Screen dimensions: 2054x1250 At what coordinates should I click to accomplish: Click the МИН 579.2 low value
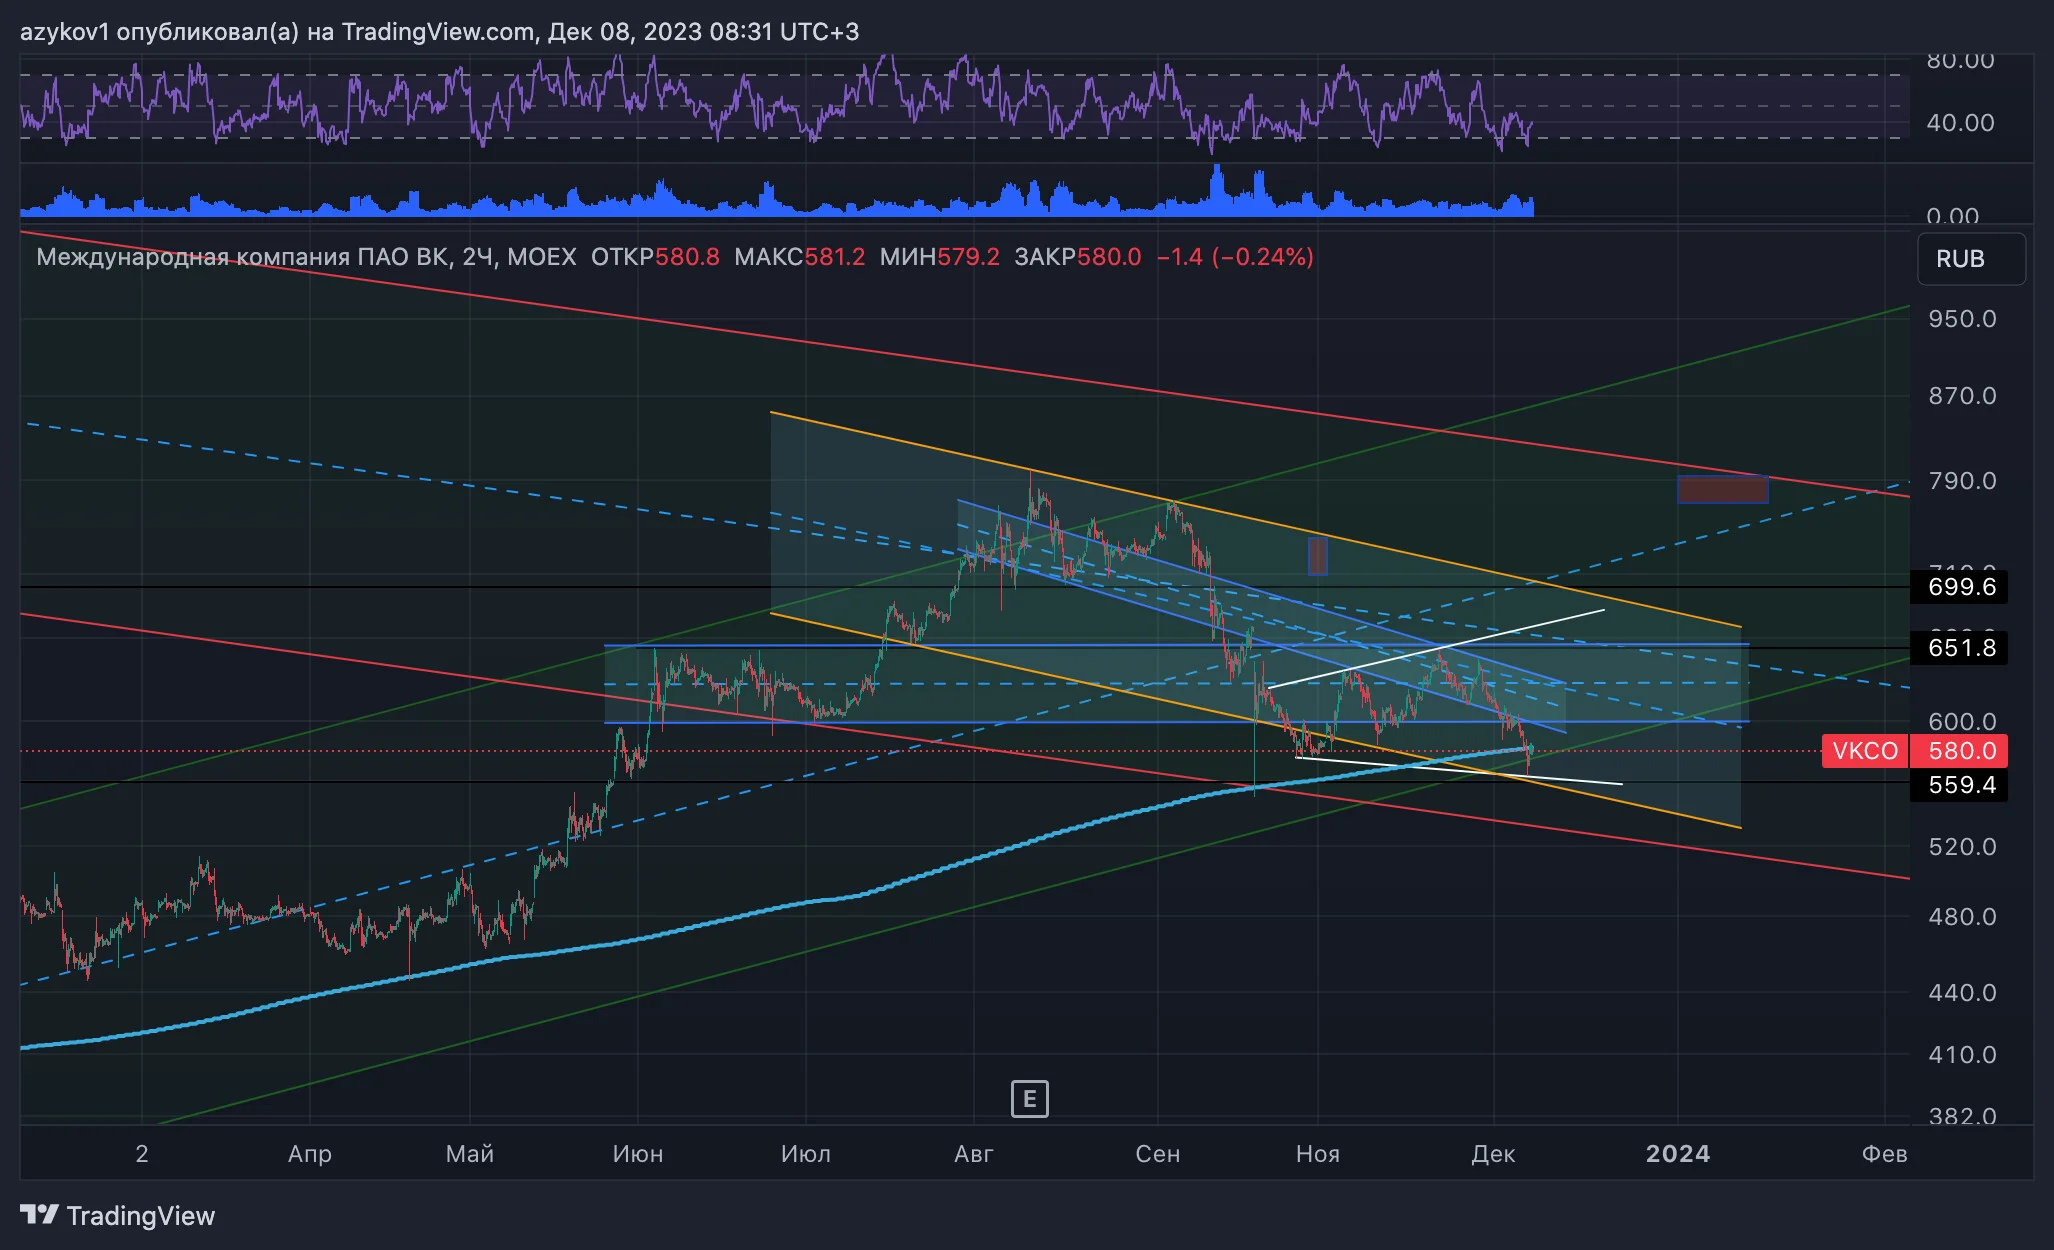click(939, 257)
